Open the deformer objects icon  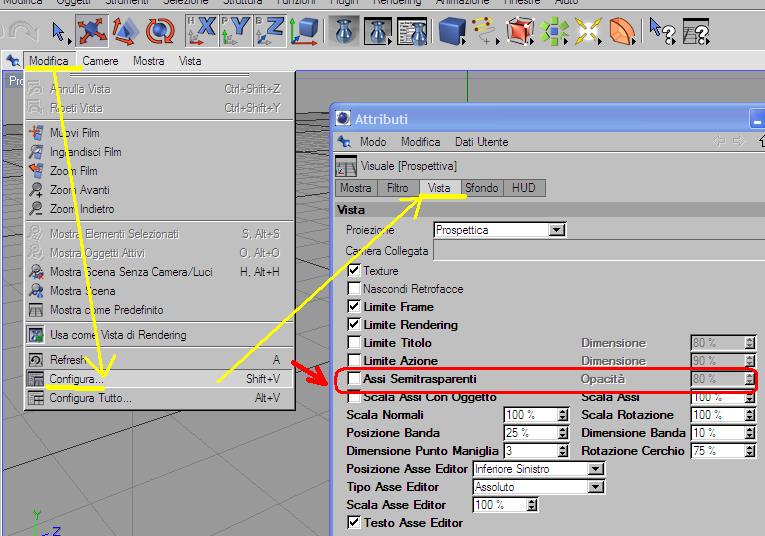(622, 32)
